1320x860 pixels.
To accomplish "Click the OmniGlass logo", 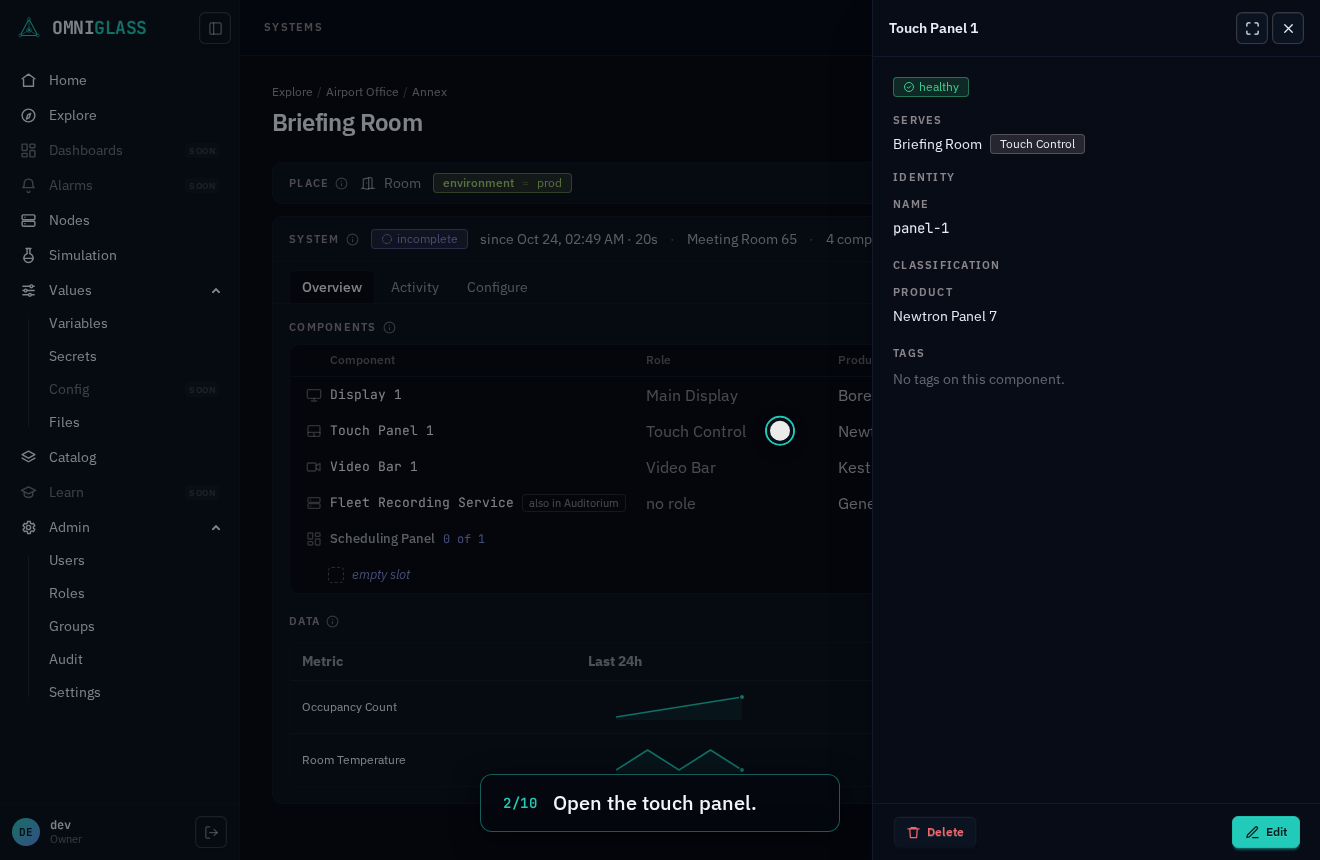I will [x=83, y=28].
